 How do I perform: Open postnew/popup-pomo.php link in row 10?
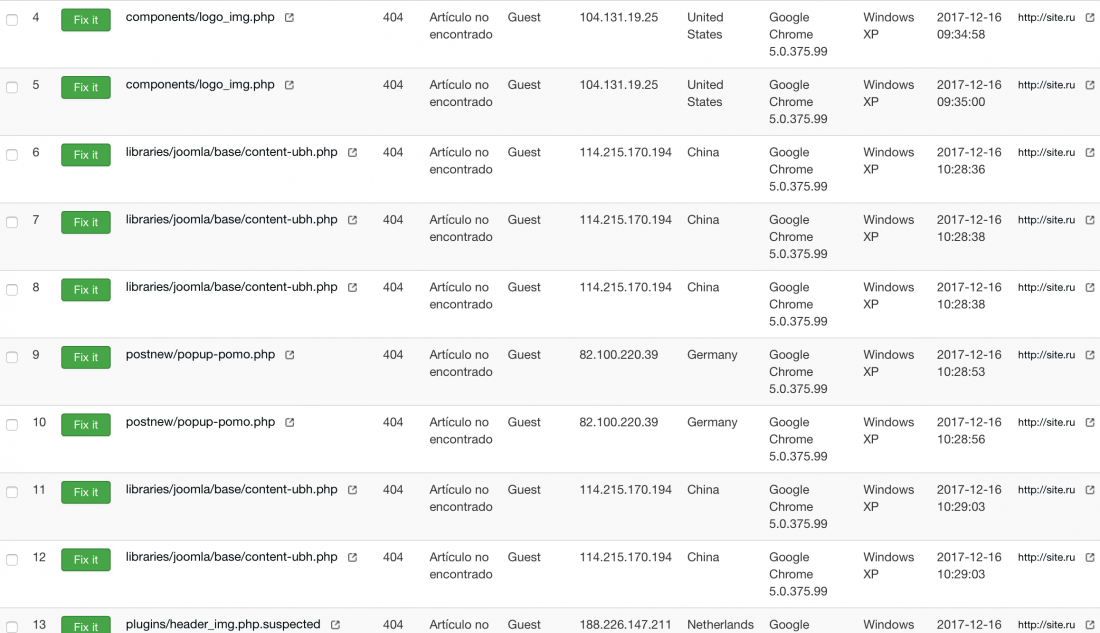(x=200, y=422)
